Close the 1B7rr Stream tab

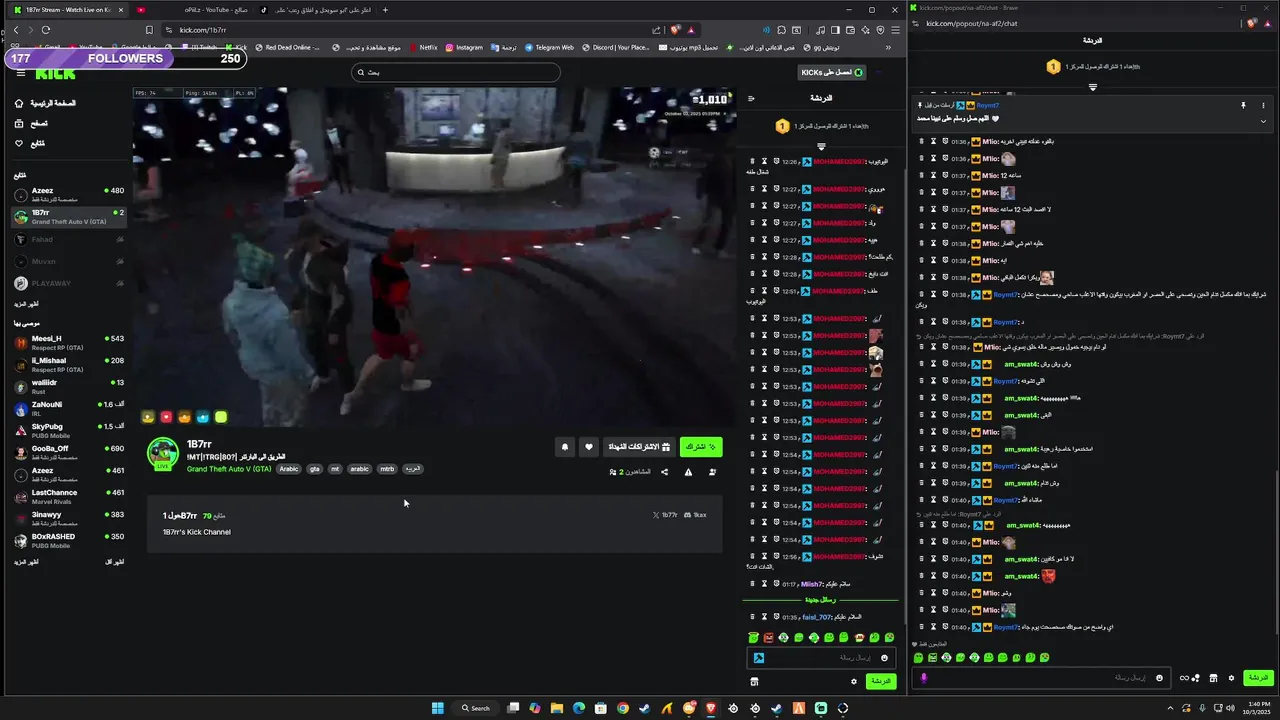pyautogui.click(x=120, y=10)
